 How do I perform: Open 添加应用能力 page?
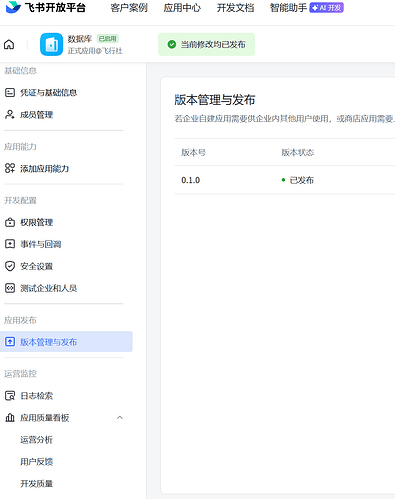pyautogui.click(x=44, y=169)
